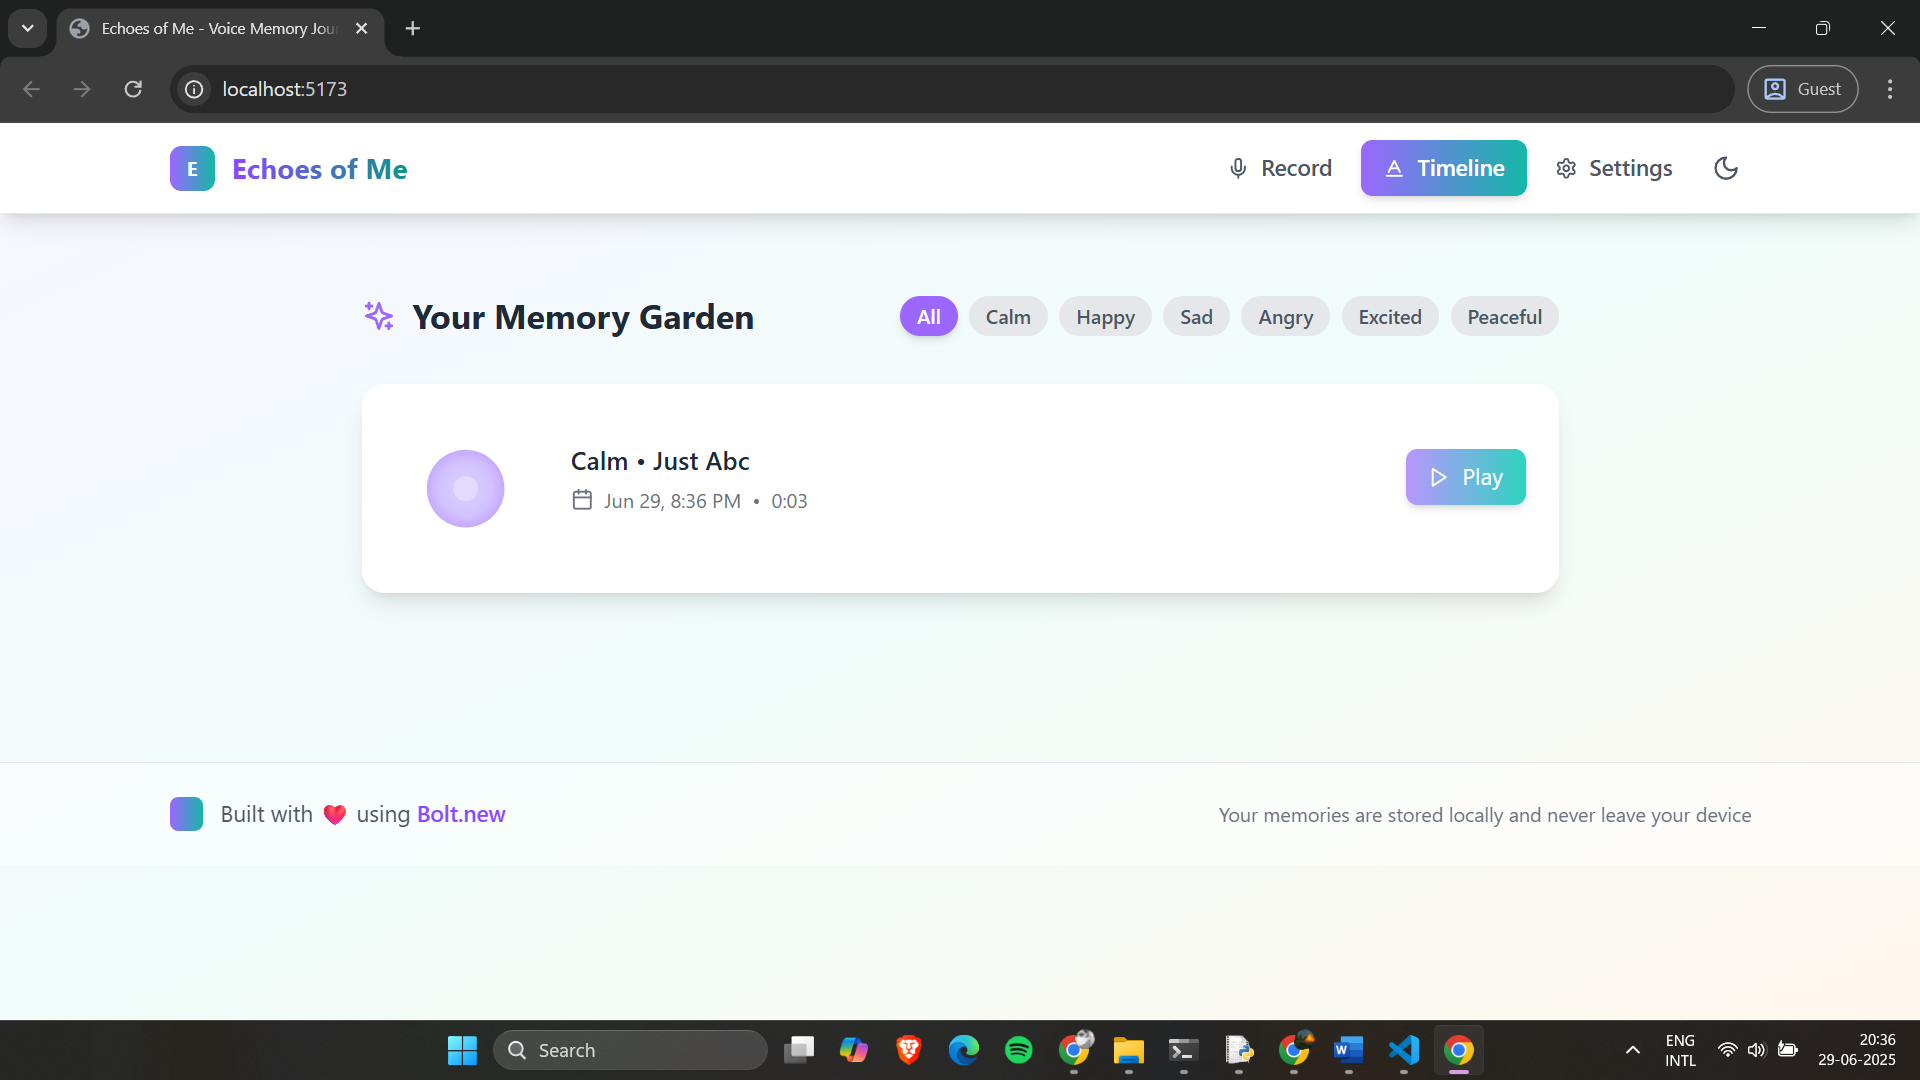The height and width of the screenshot is (1080, 1920).
Task: Play the Calm Just Abc memory
Action: [1465, 477]
